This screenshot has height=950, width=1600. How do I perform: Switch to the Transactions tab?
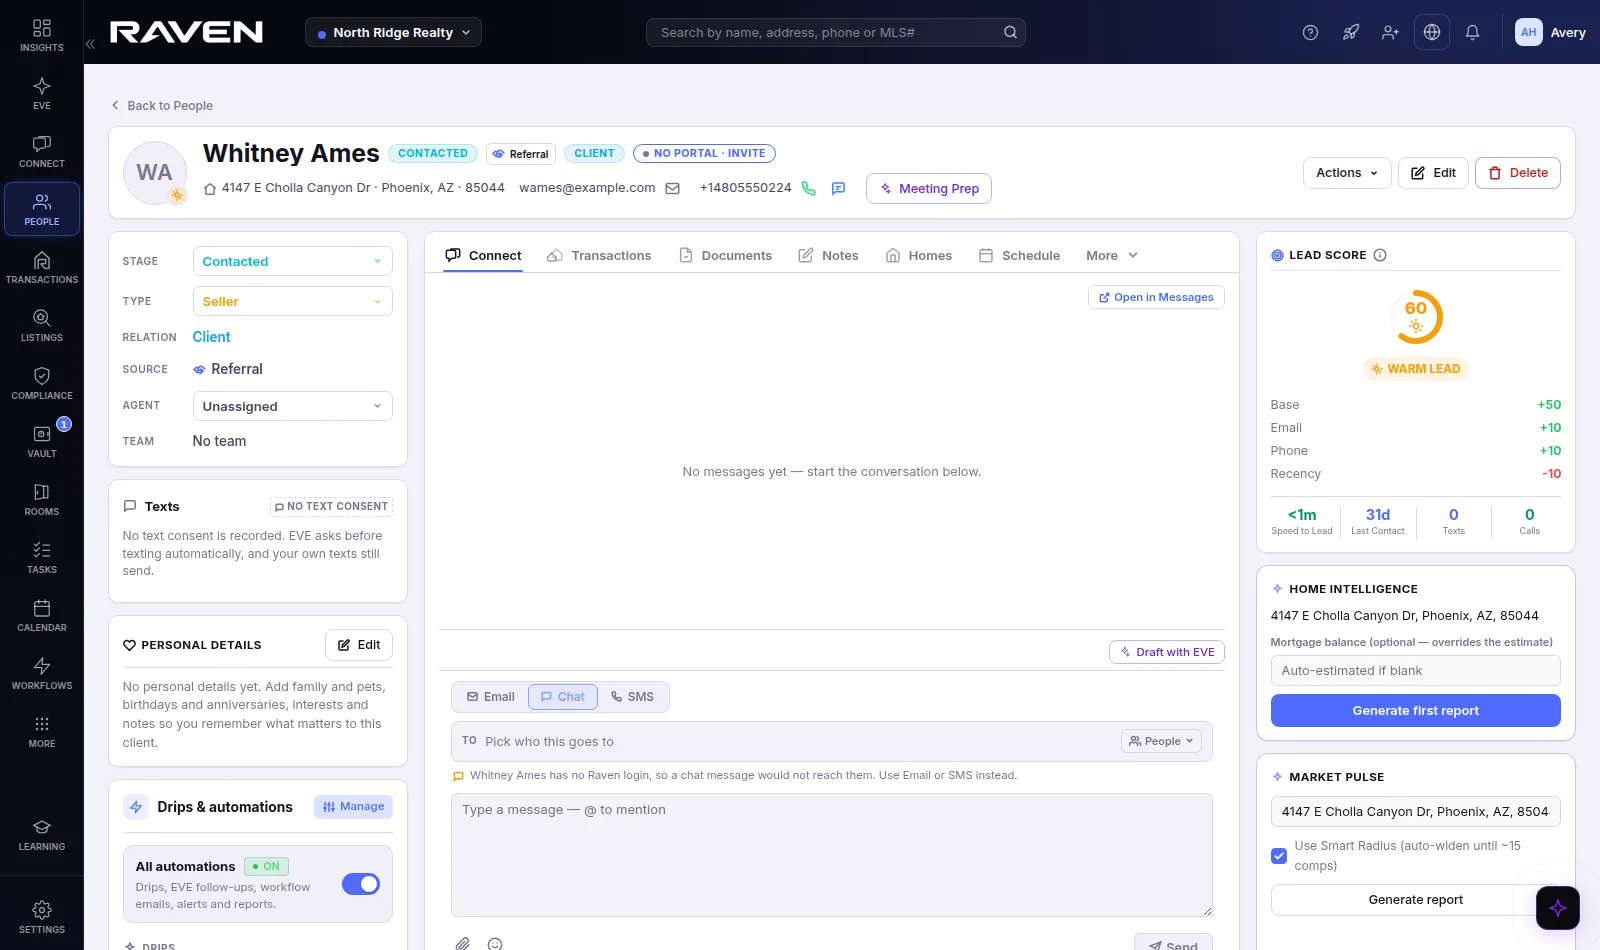pos(599,255)
